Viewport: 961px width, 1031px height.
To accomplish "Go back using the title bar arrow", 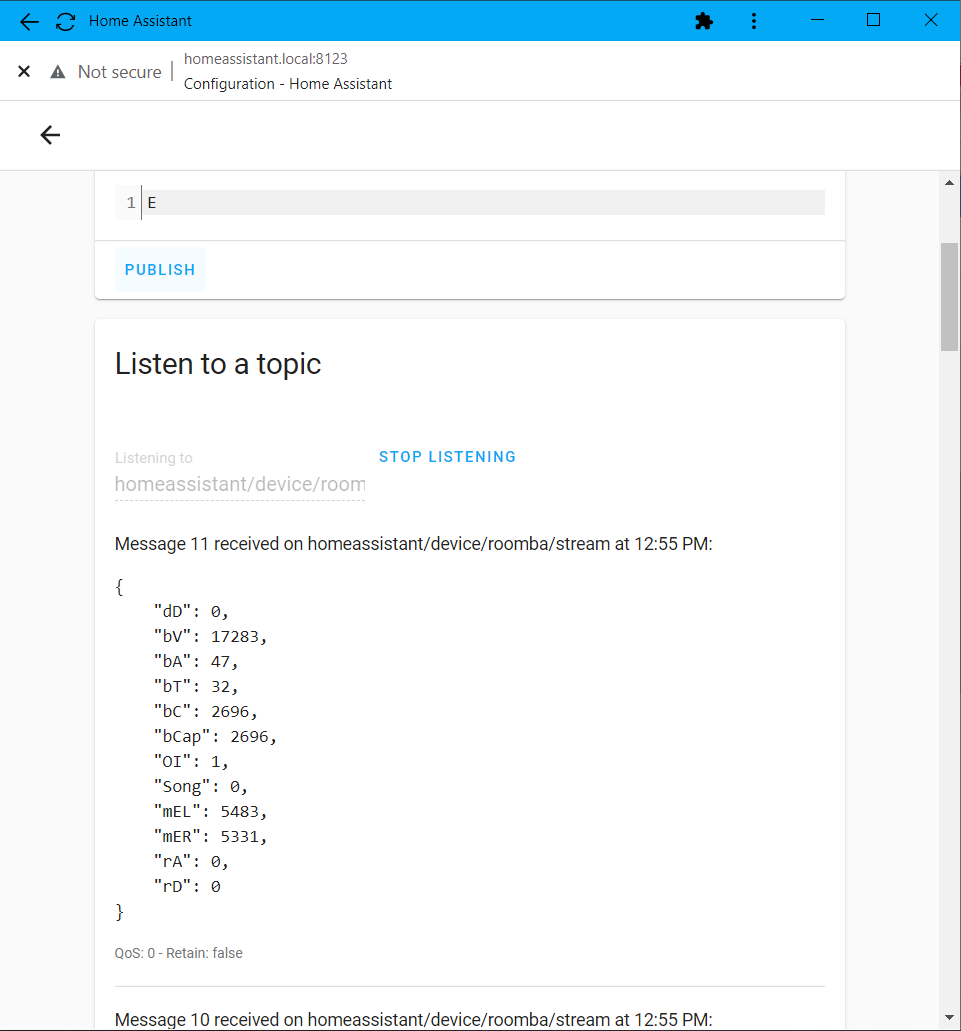I will coord(29,22).
